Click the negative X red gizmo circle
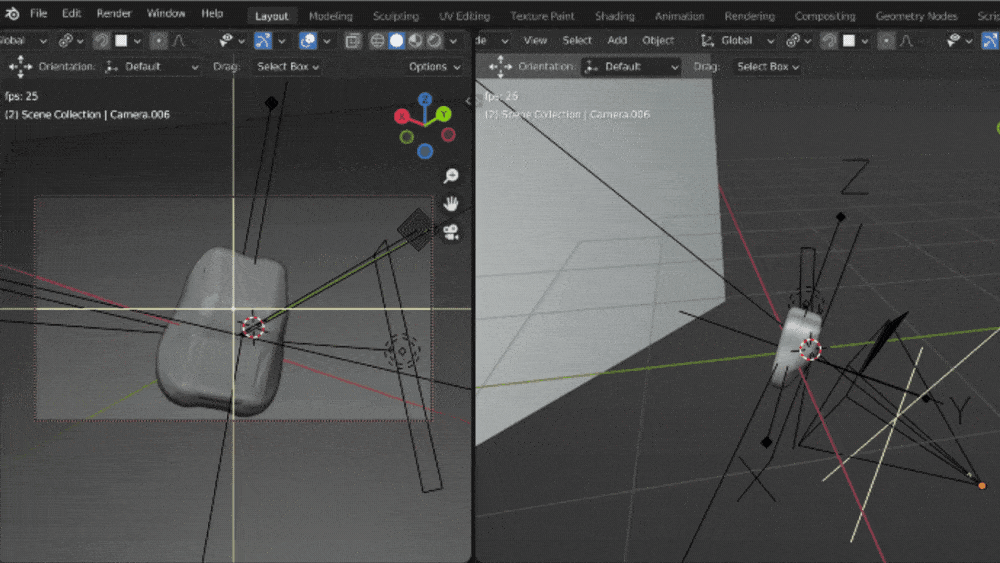1000x563 pixels. (x=448, y=135)
